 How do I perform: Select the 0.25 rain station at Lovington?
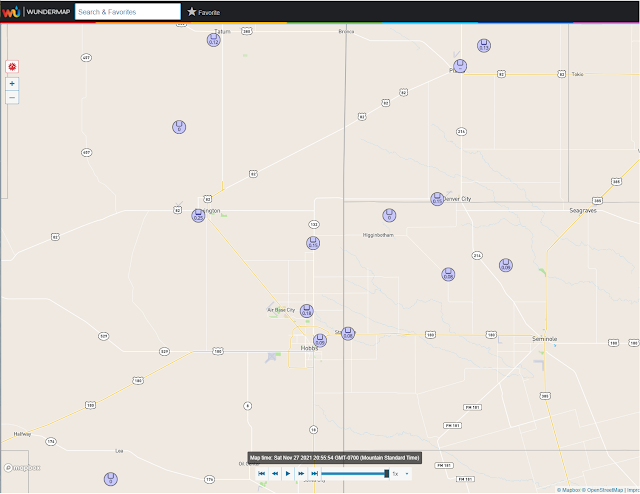198,216
